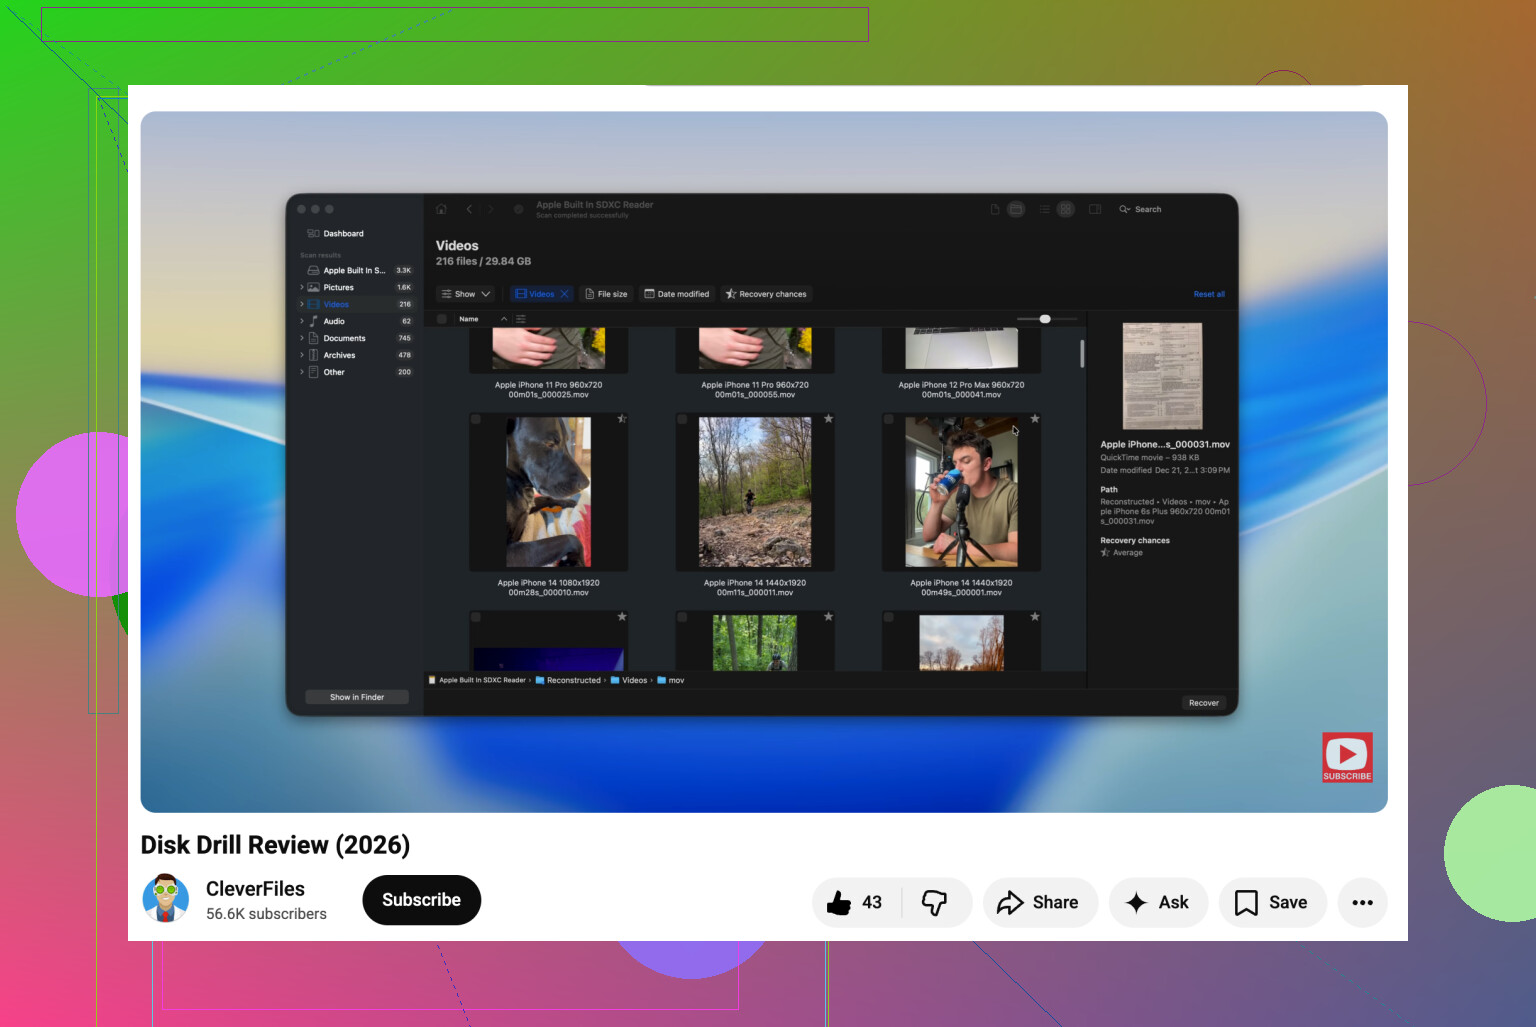This screenshot has width=1536, height=1027.
Task: Expand the Archives tree arrow
Action: pos(301,355)
